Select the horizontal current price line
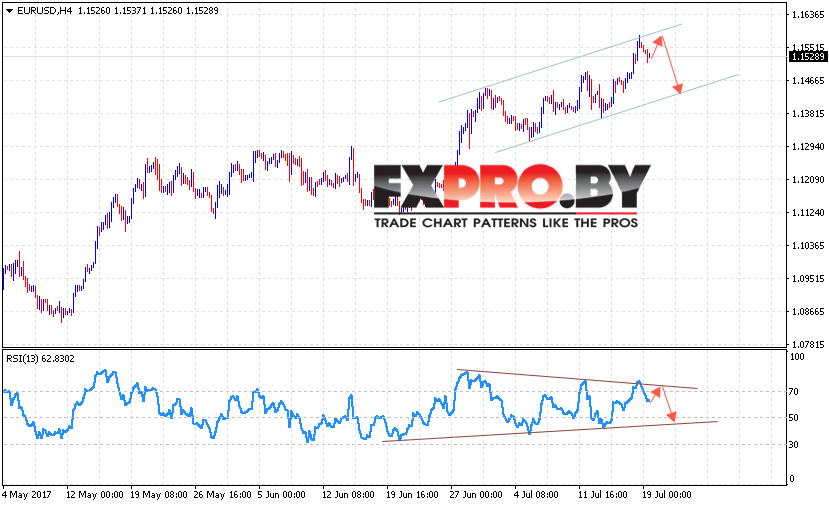The height and width of the screenshot is (506, 829). click(394, 57)
